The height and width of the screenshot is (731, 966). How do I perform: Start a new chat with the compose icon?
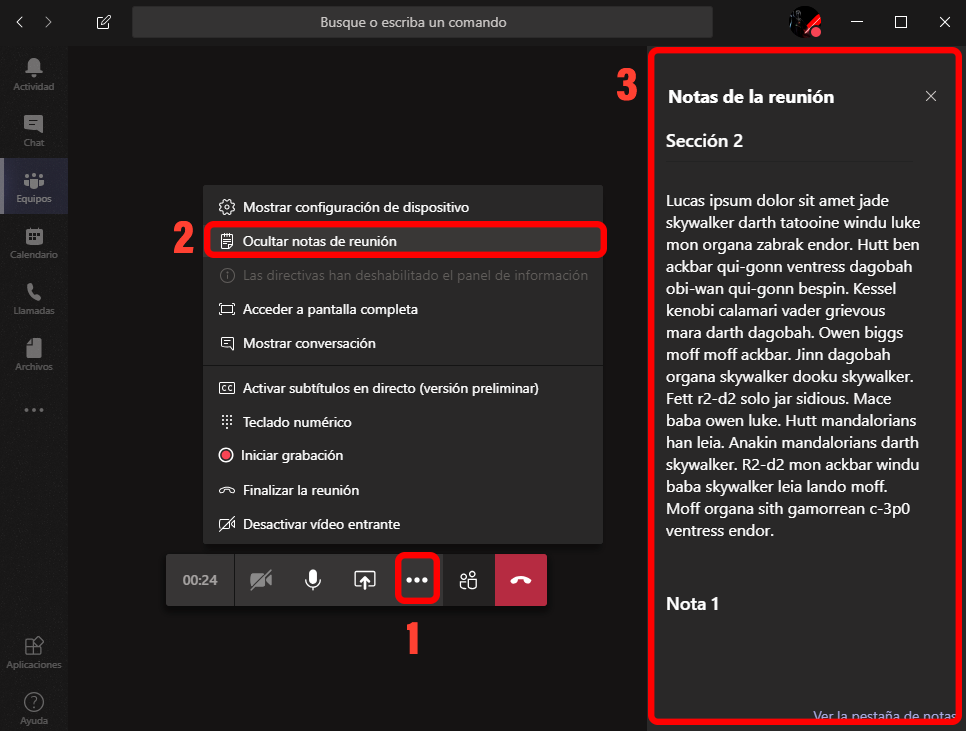point(103,21)
